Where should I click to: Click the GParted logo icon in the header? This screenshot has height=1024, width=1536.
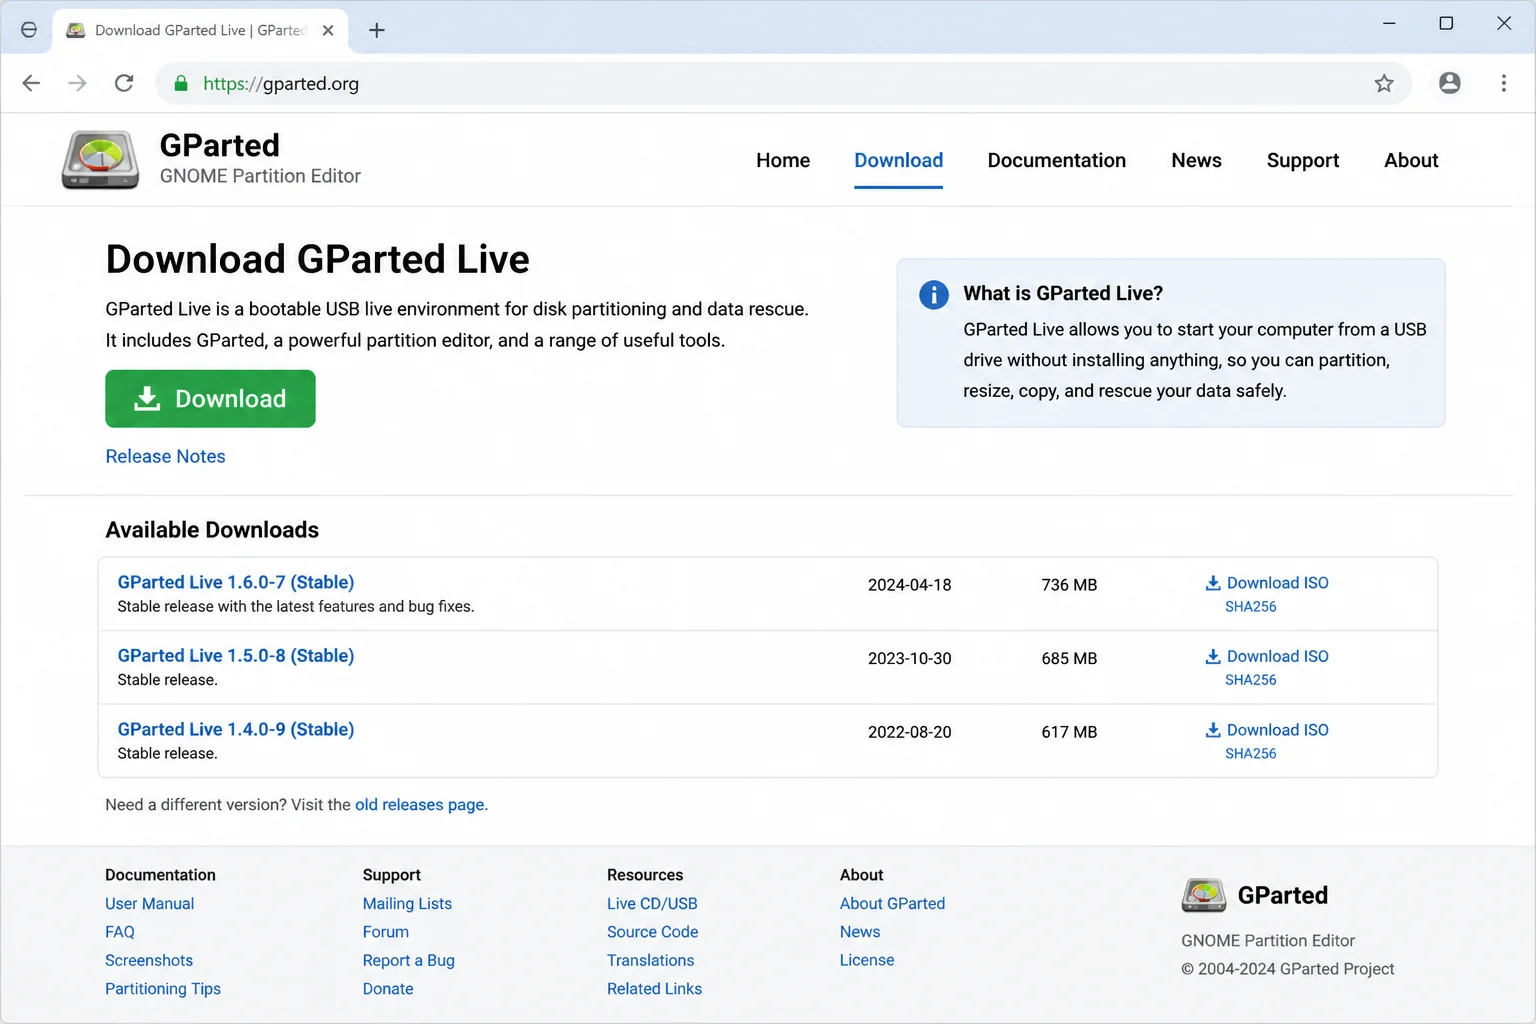tap(100, 160)
